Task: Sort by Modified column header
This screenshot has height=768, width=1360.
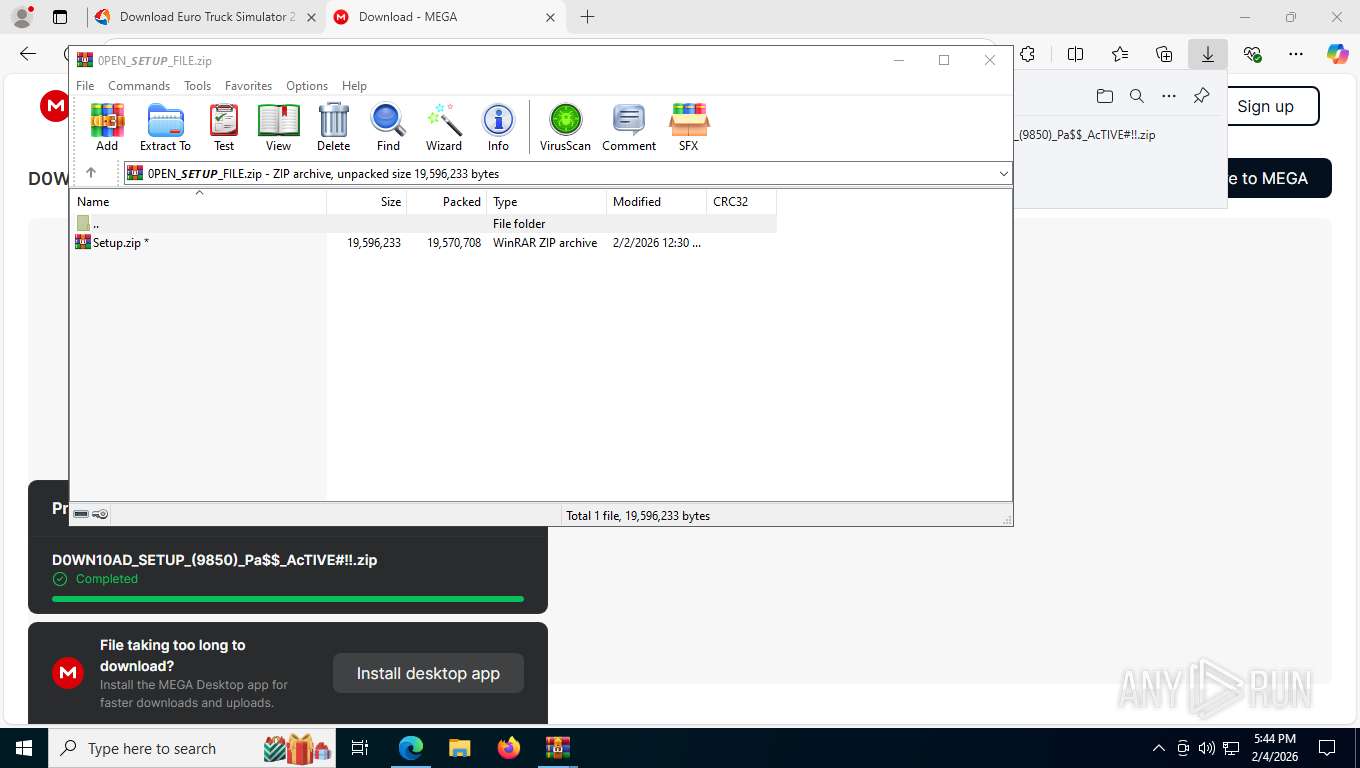Action: click(x=656, y=202)
